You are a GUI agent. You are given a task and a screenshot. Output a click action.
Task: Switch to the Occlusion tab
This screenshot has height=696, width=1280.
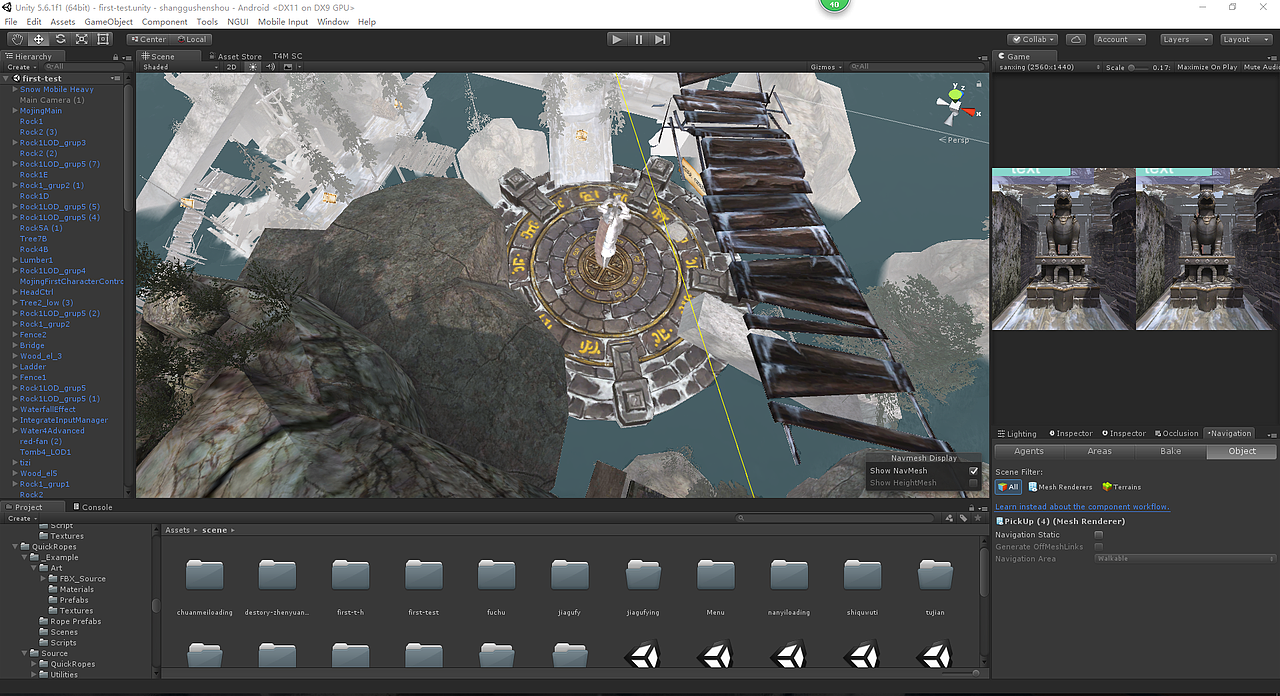pyautogui.click(x=1176, y=434)
